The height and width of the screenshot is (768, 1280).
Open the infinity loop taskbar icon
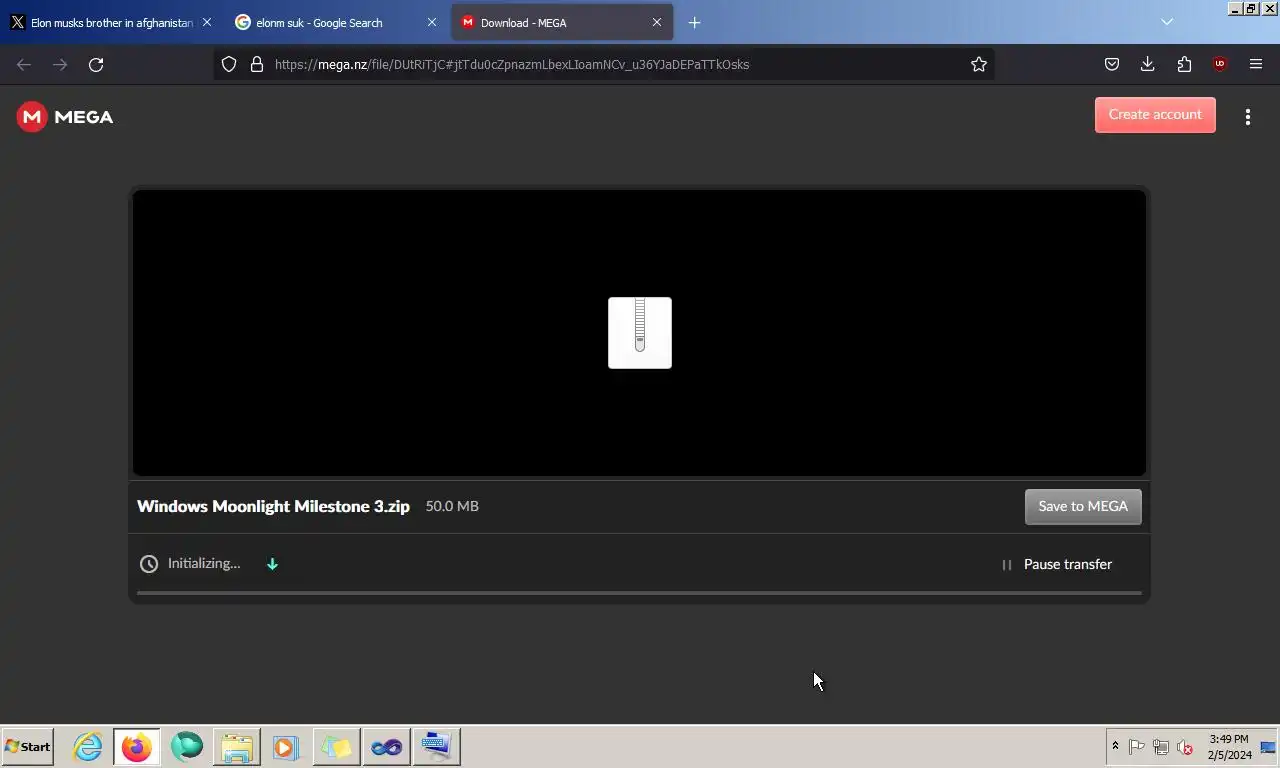pyautogui.click(x=386, y=747)
